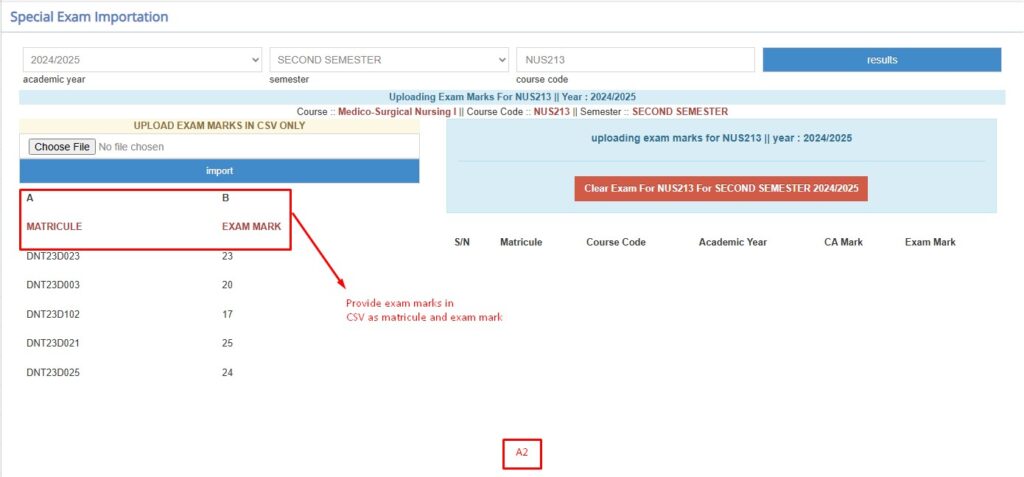Click the red EXAM MARK sample heading
The height and width of the screenshot is (477, 1024).
(251, 227)
